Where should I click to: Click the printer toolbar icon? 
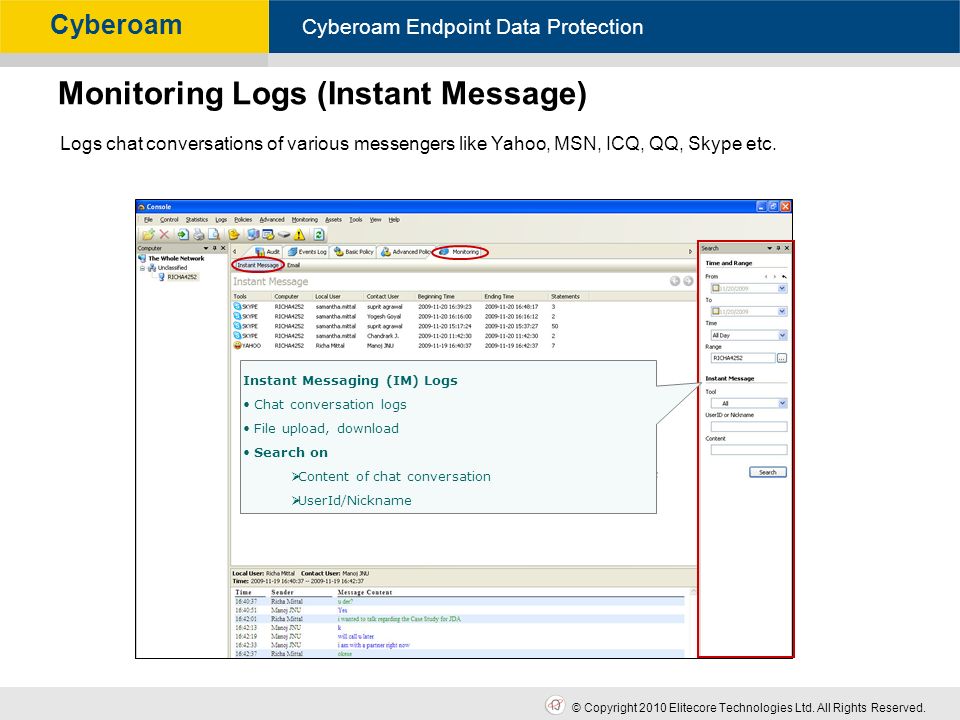[198, 234]
